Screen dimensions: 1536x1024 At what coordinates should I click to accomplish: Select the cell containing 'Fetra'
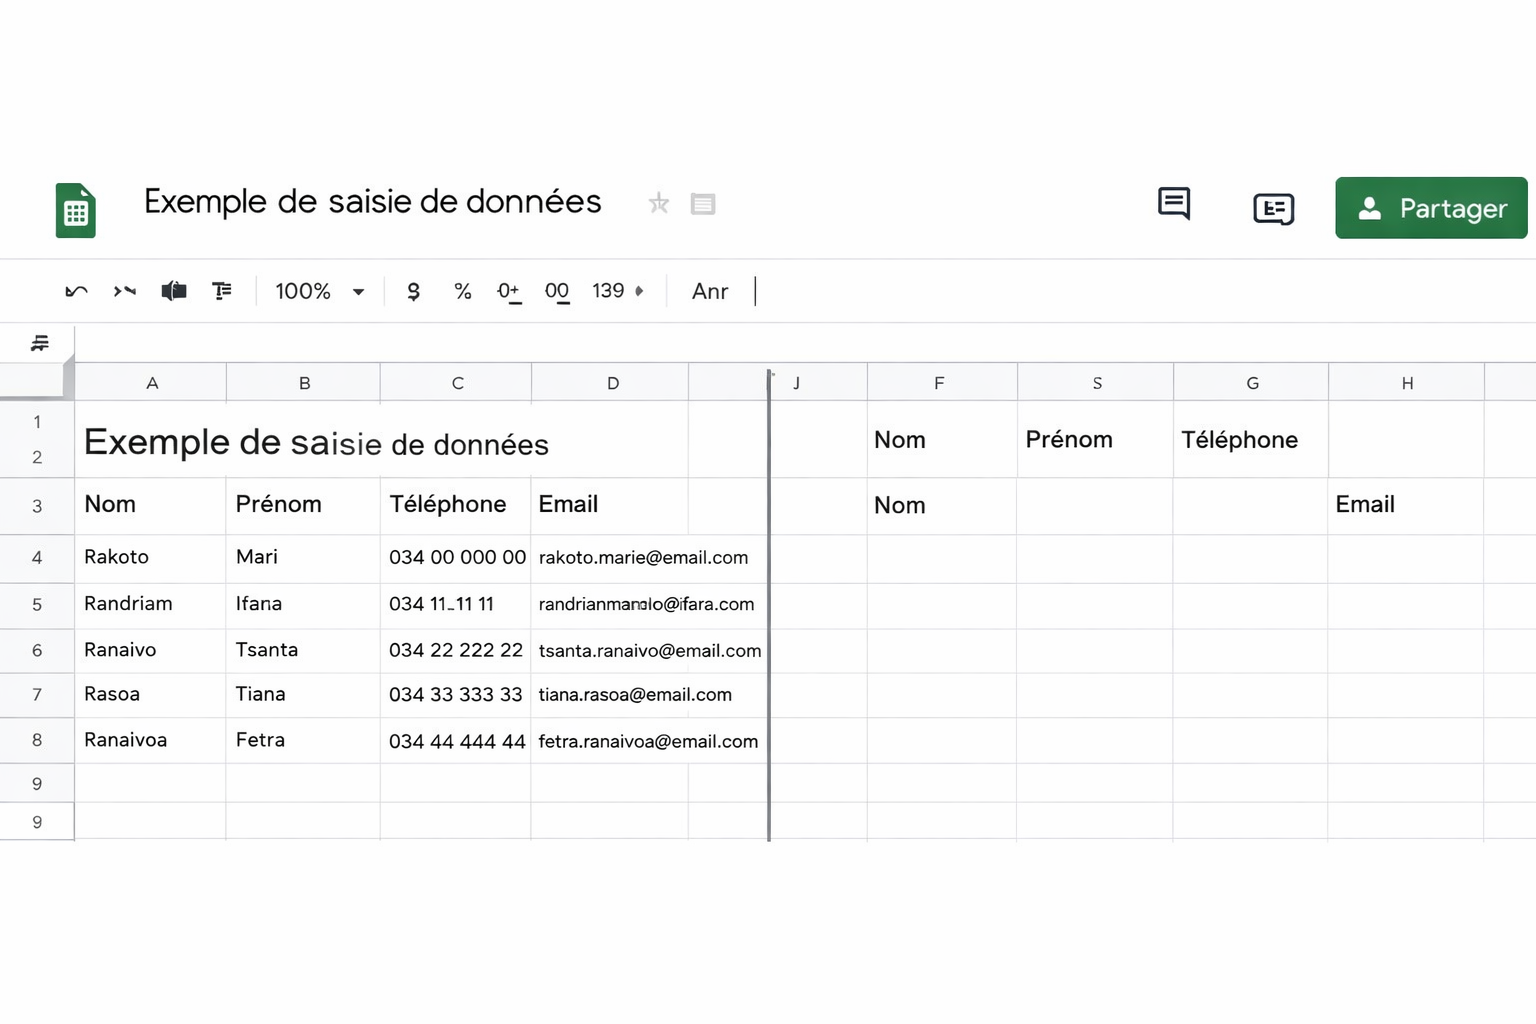click(x=304, y=740)
